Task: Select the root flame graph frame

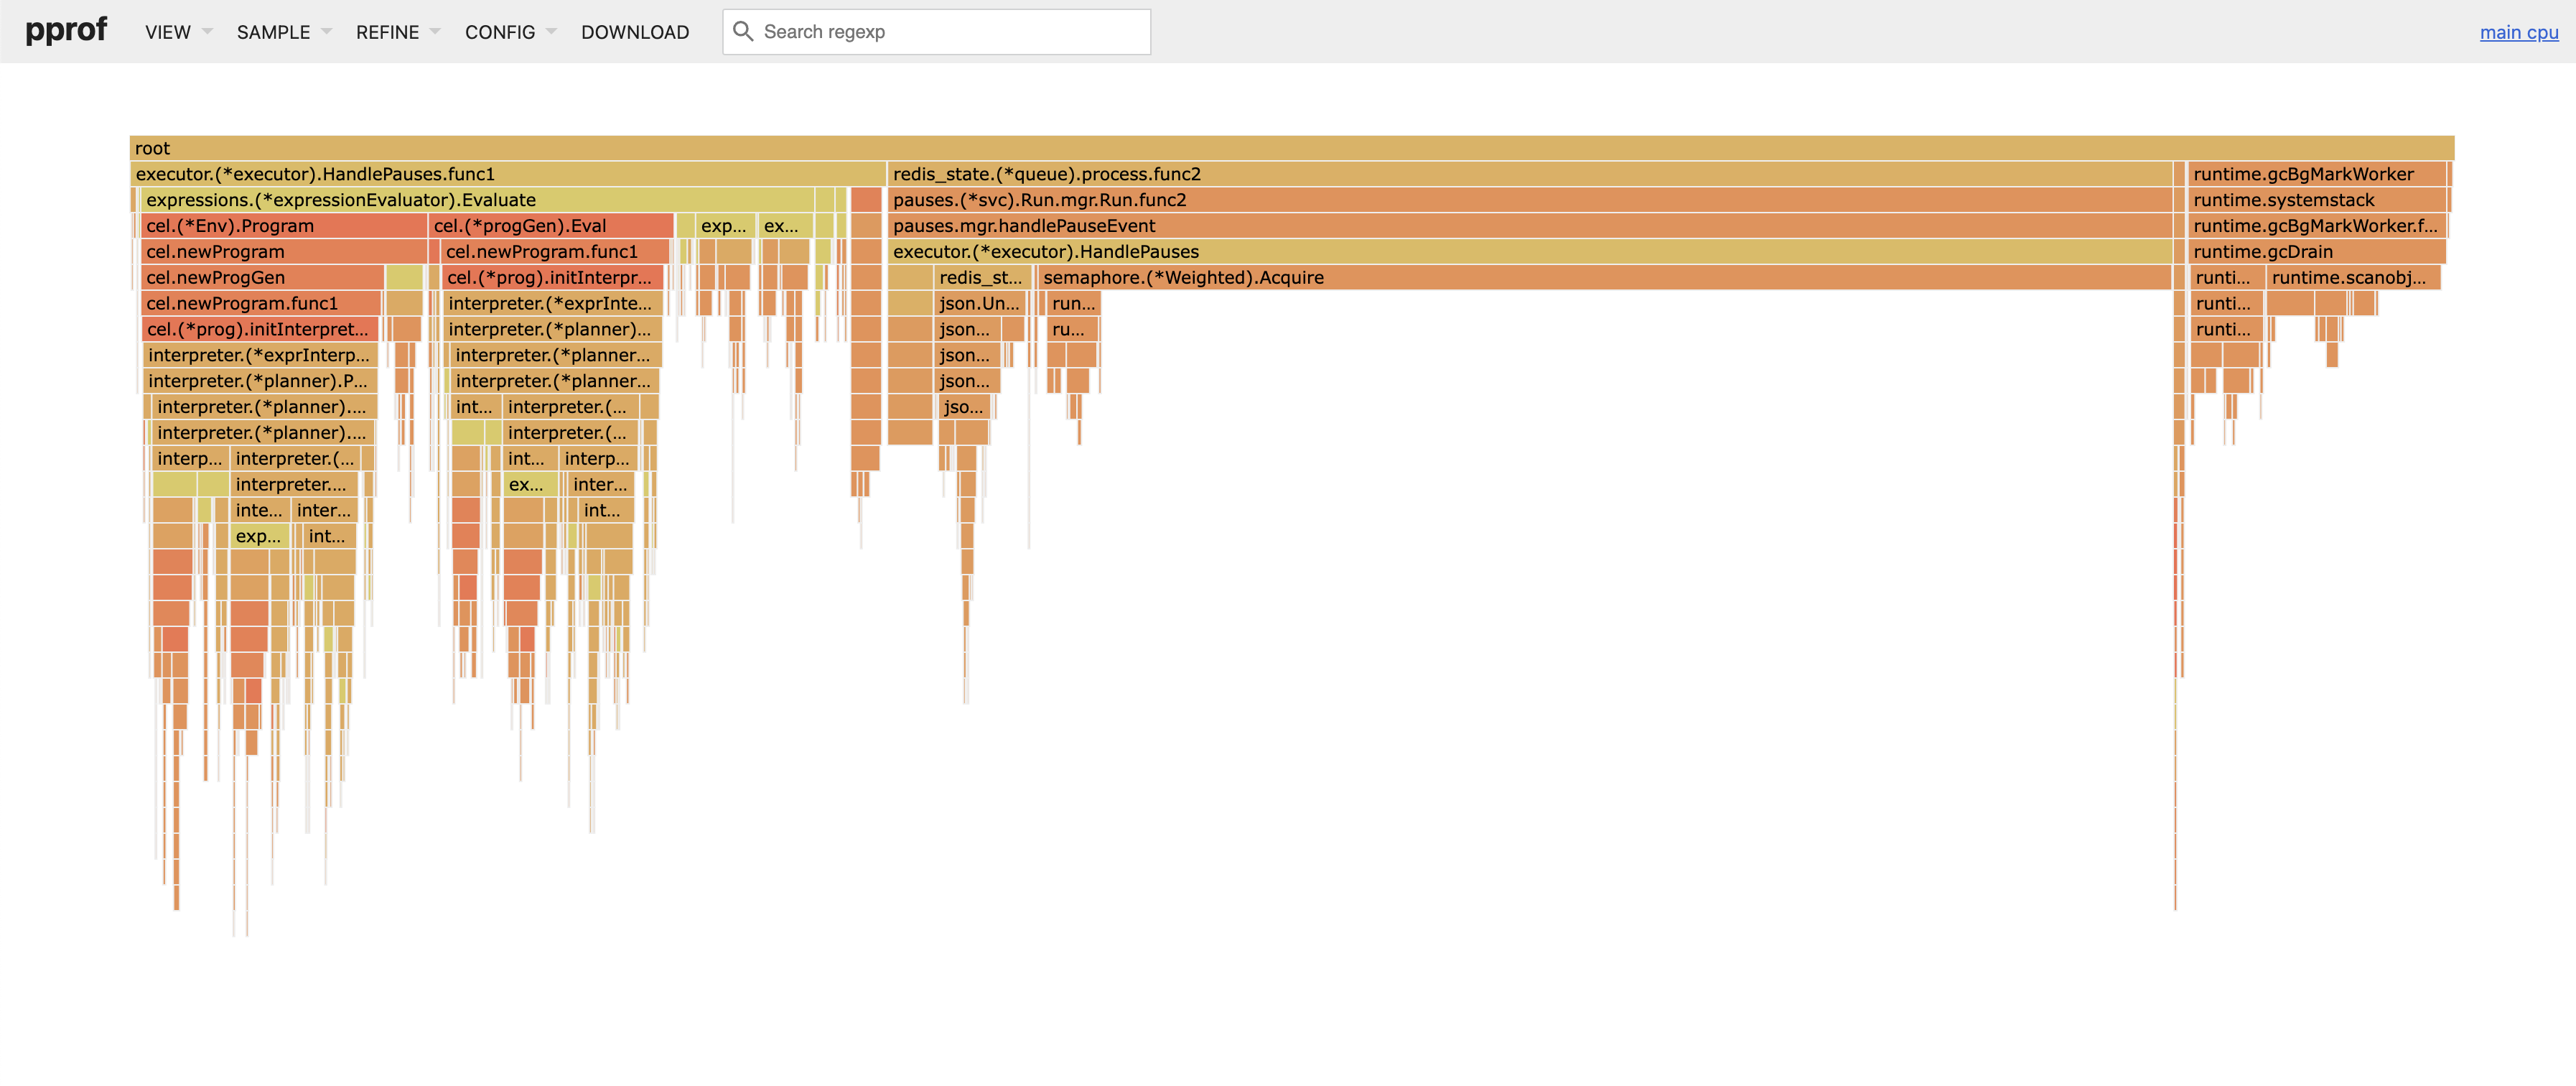Action: pos(1291,148)
